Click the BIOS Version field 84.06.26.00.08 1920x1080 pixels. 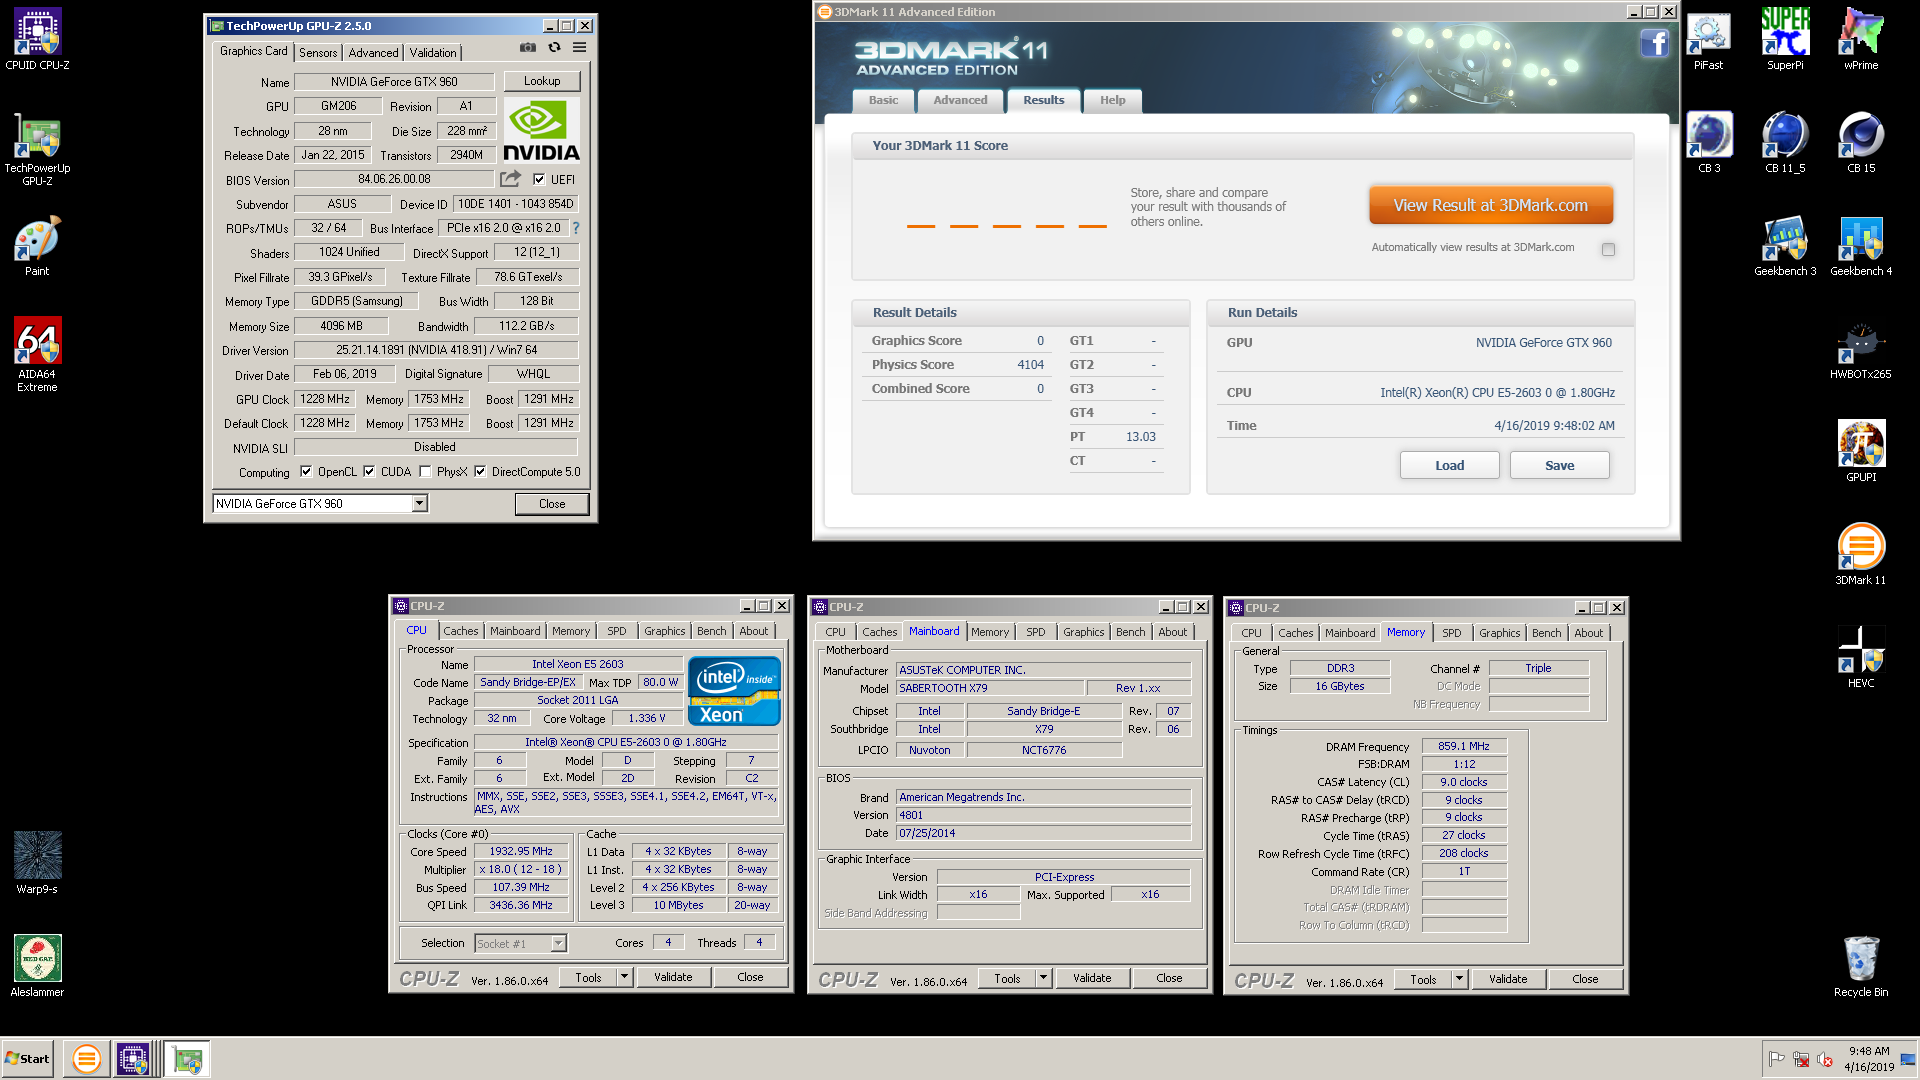394,179
